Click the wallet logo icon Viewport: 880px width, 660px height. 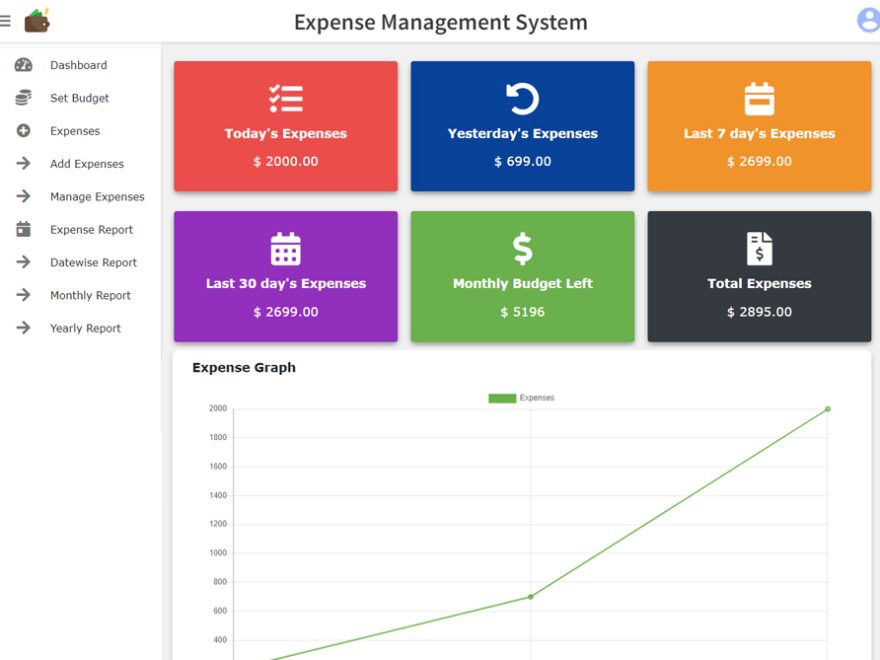(x=37, y=20)
